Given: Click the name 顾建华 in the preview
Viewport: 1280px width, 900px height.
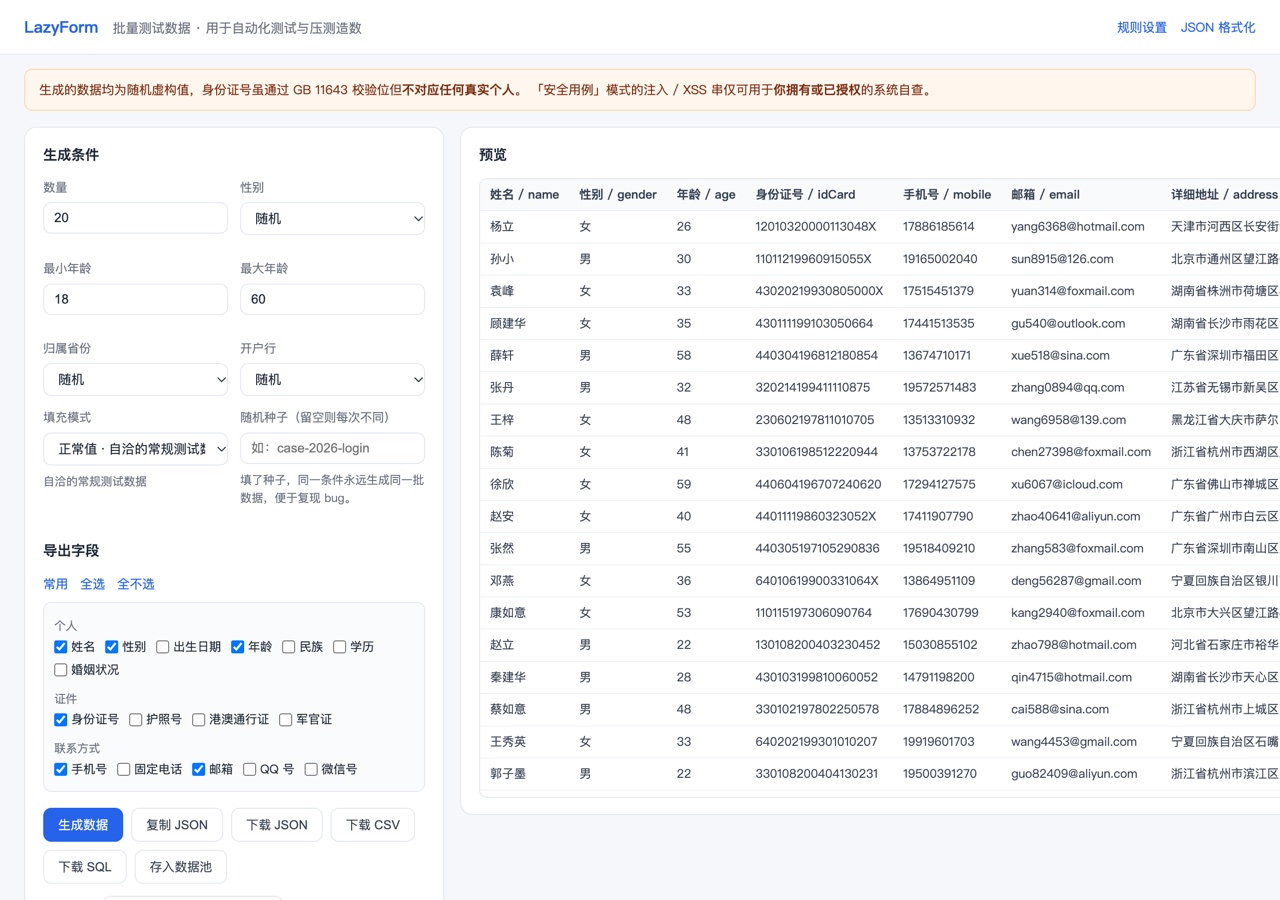Looking at the screenshot, I should [x=508, y=323].
